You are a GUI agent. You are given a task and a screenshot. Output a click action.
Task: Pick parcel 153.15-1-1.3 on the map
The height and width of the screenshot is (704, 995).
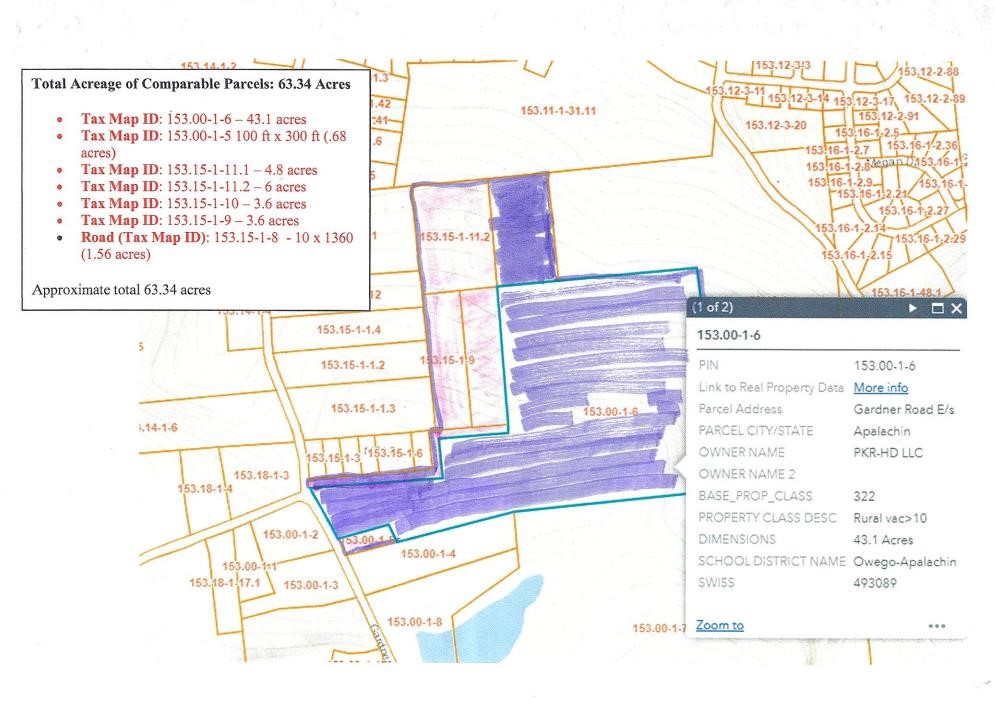point(362,408)
